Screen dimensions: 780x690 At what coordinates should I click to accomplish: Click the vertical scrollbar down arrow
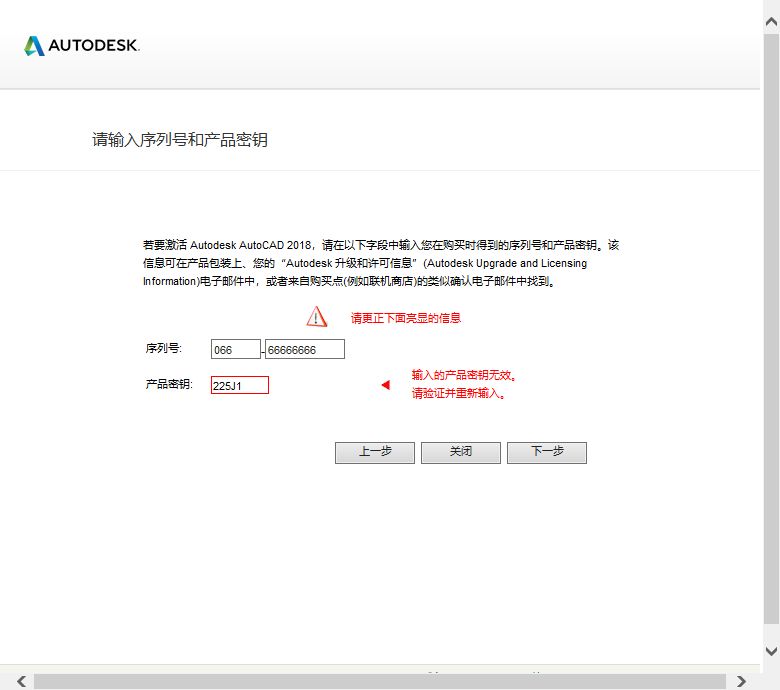click(771, 651)
